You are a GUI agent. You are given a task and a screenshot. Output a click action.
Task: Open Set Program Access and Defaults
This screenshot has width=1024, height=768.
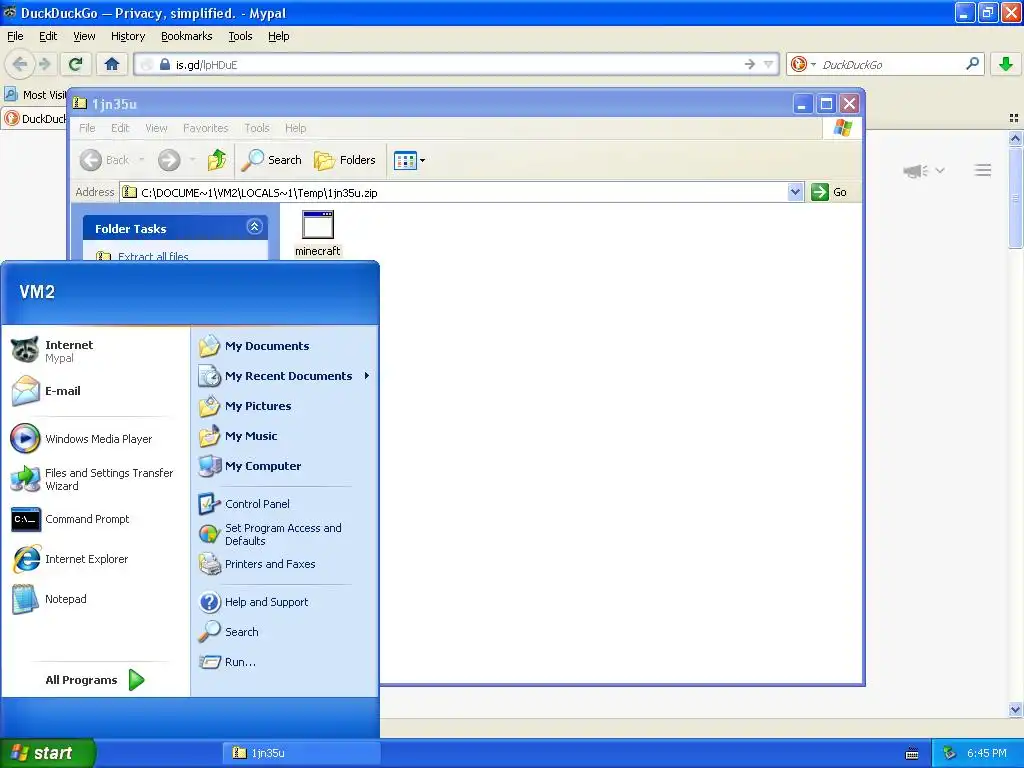coord(285,534)
